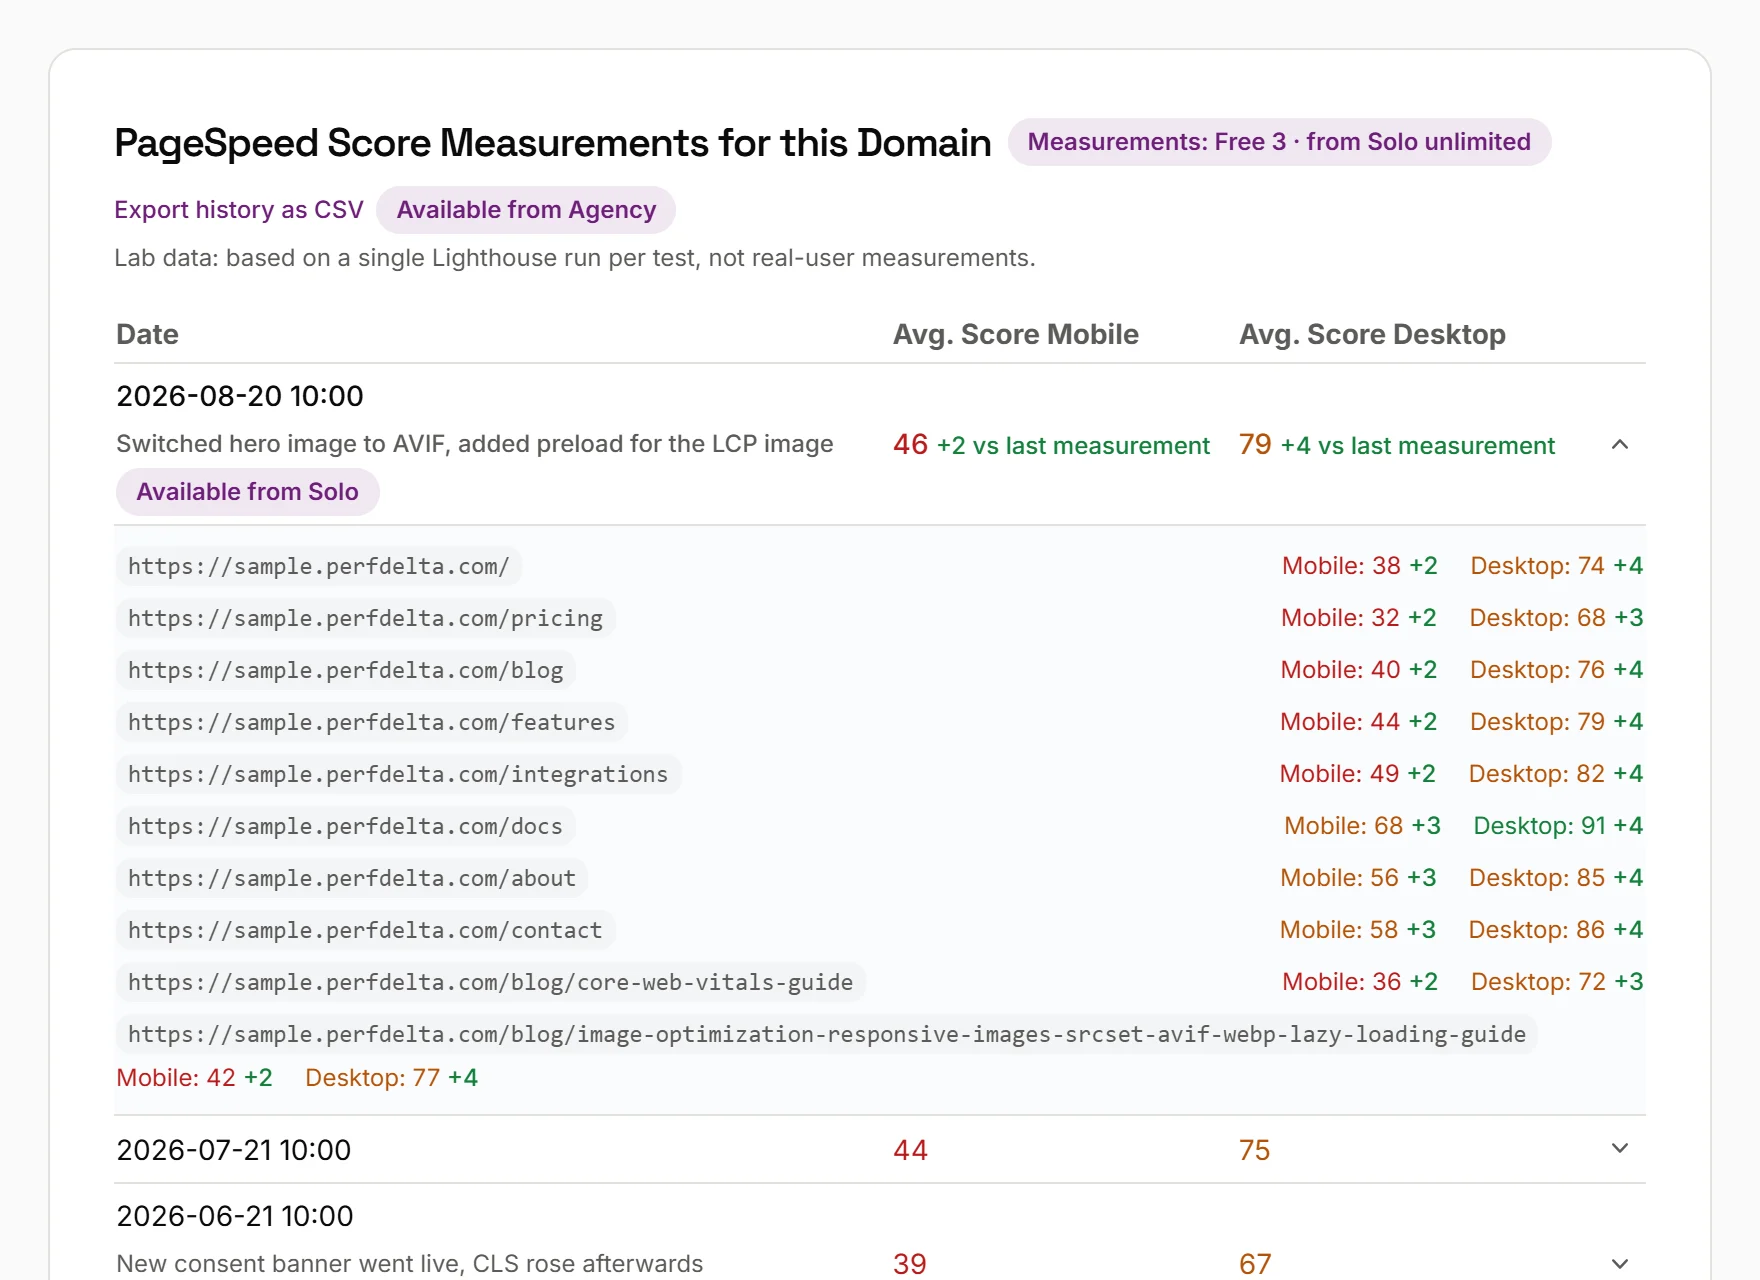Click the Measurements: Free 3 badge
This screenshot has width=1760, height=1280.
[x=1279, y=142]
